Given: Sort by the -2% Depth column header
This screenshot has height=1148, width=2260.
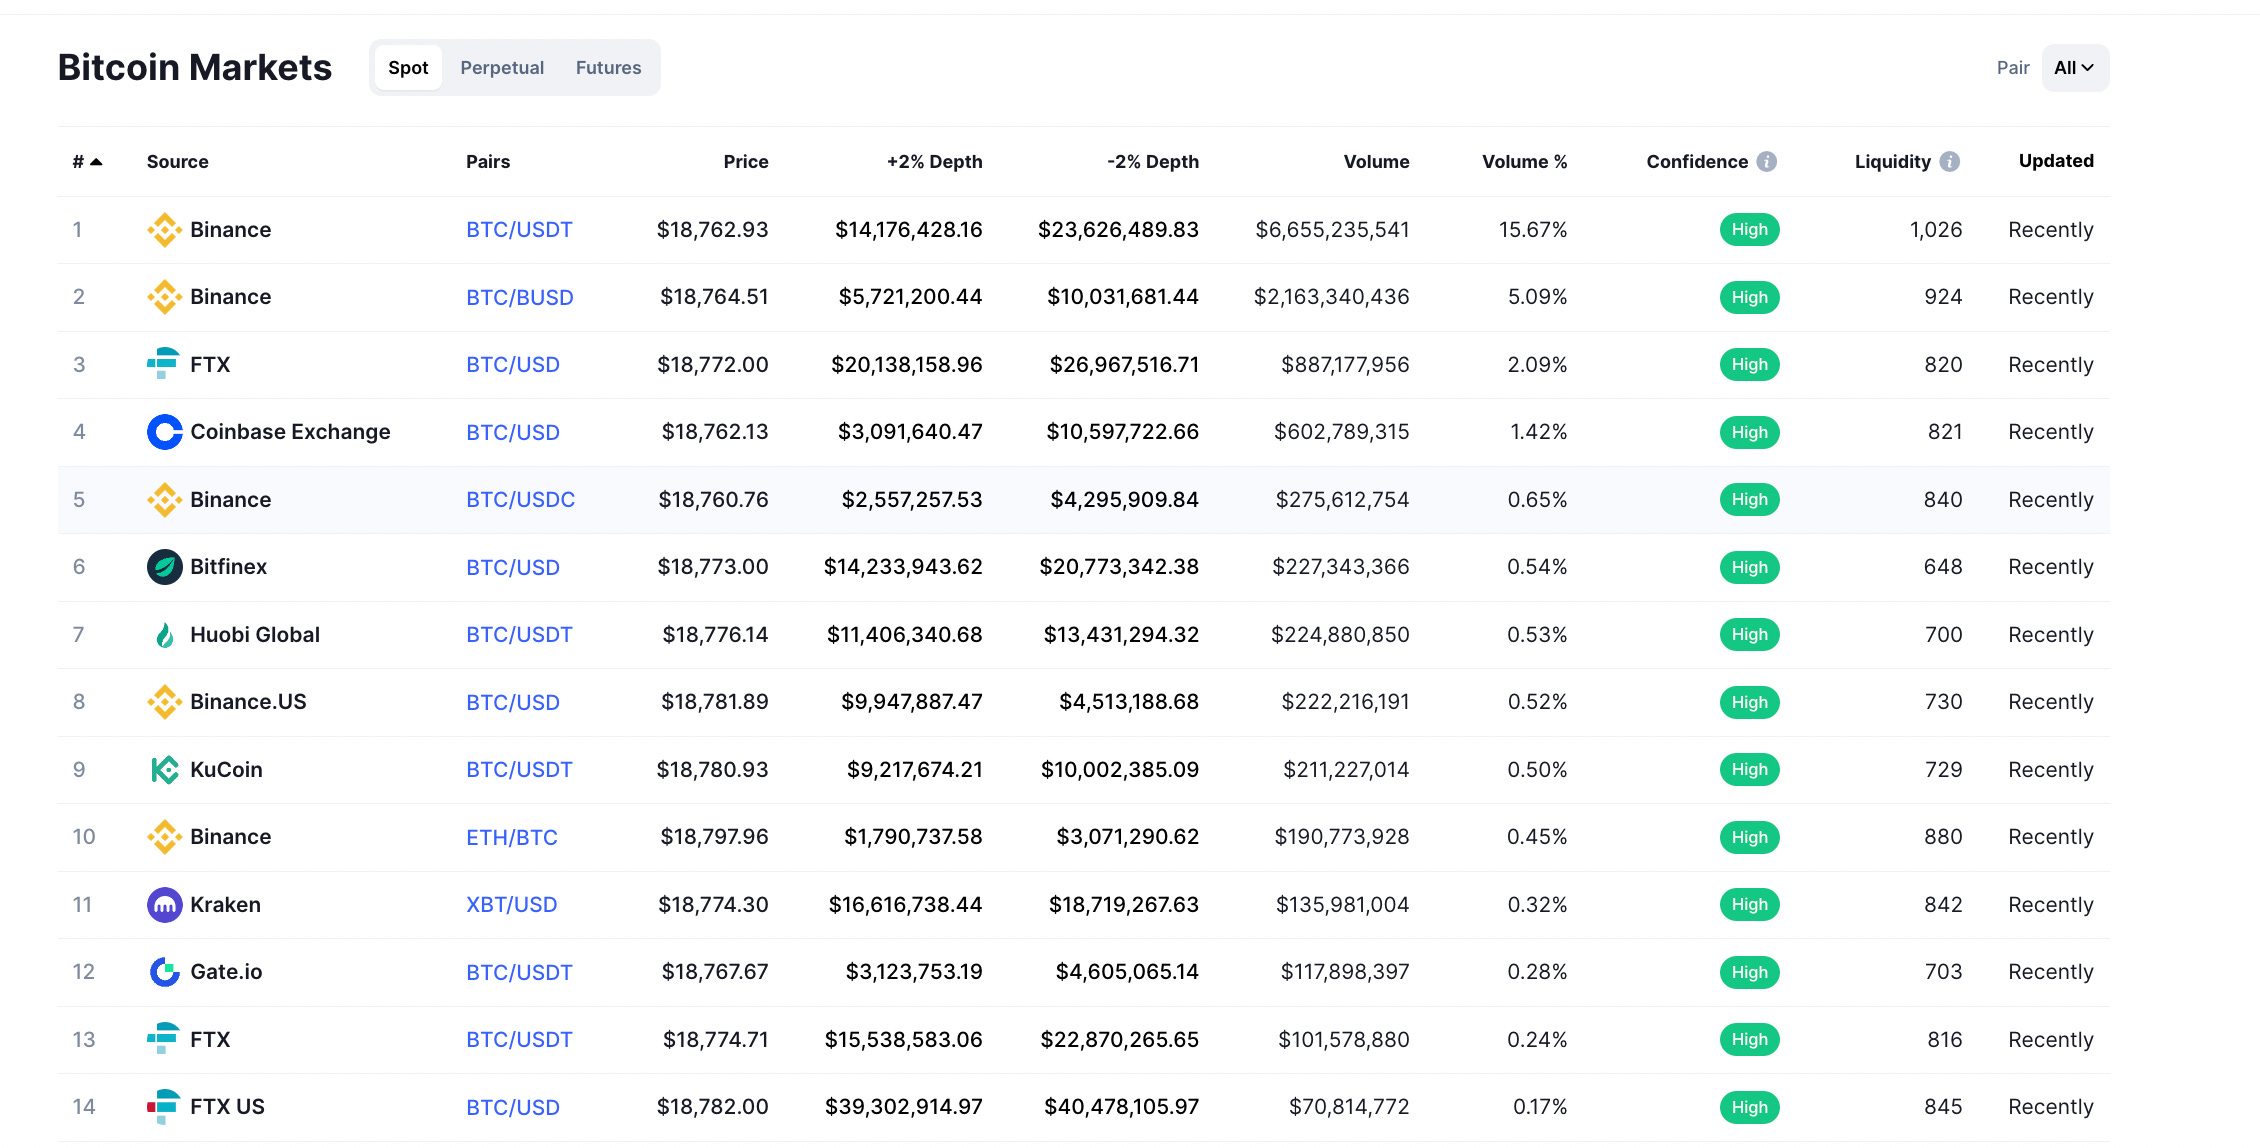Looking at the screenshot, I should click(x=1152, y=161).
